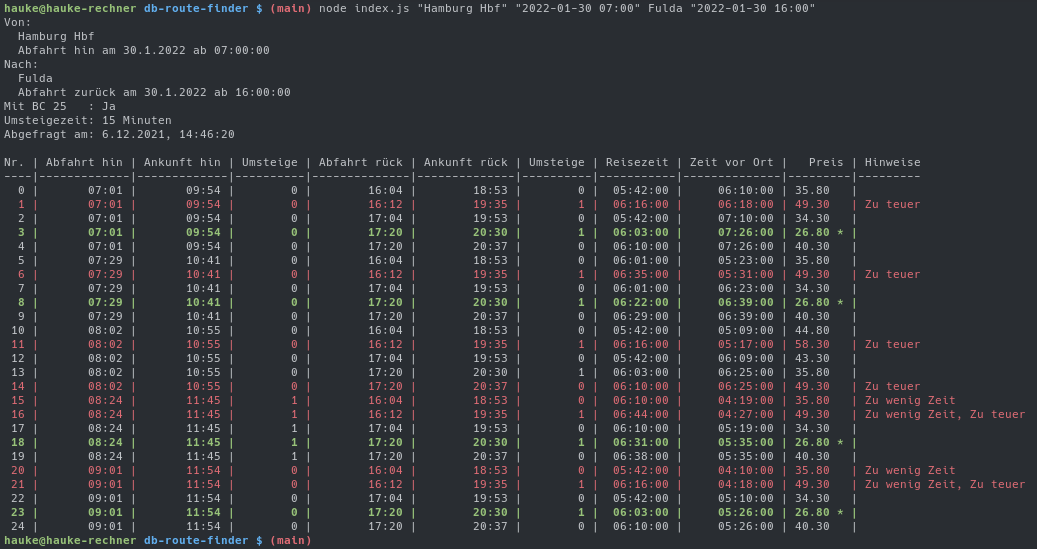Image resolution: width=1037 pixels, height=549 pixels.
Task: Select the line "Abfahrt hin am 30.1.2022 ab 07:00:00"
Action: (144, 50)
